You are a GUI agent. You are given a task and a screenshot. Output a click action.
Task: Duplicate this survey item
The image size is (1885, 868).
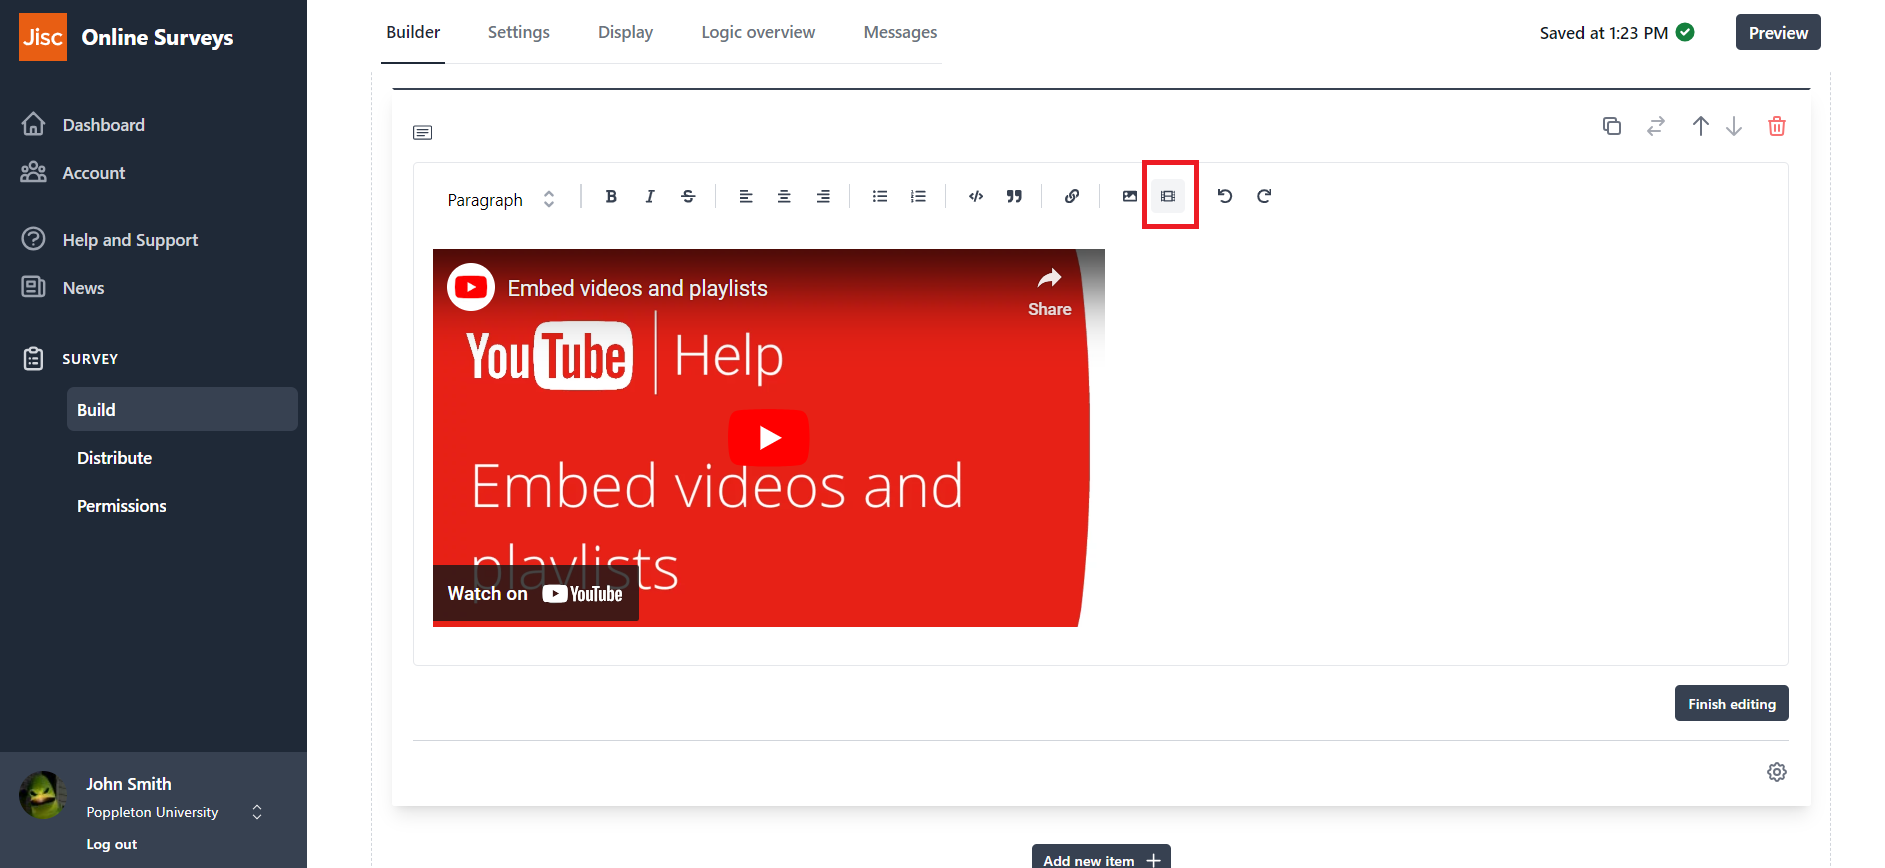click(1612, 126)
